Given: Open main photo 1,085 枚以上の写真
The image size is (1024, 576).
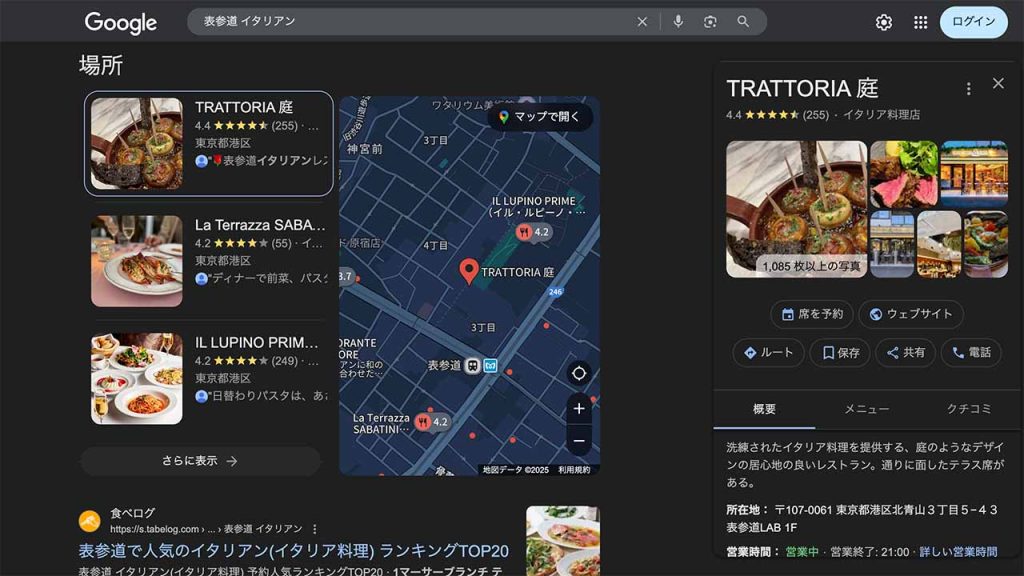Looking at the screenshot, I should [796, 209].
